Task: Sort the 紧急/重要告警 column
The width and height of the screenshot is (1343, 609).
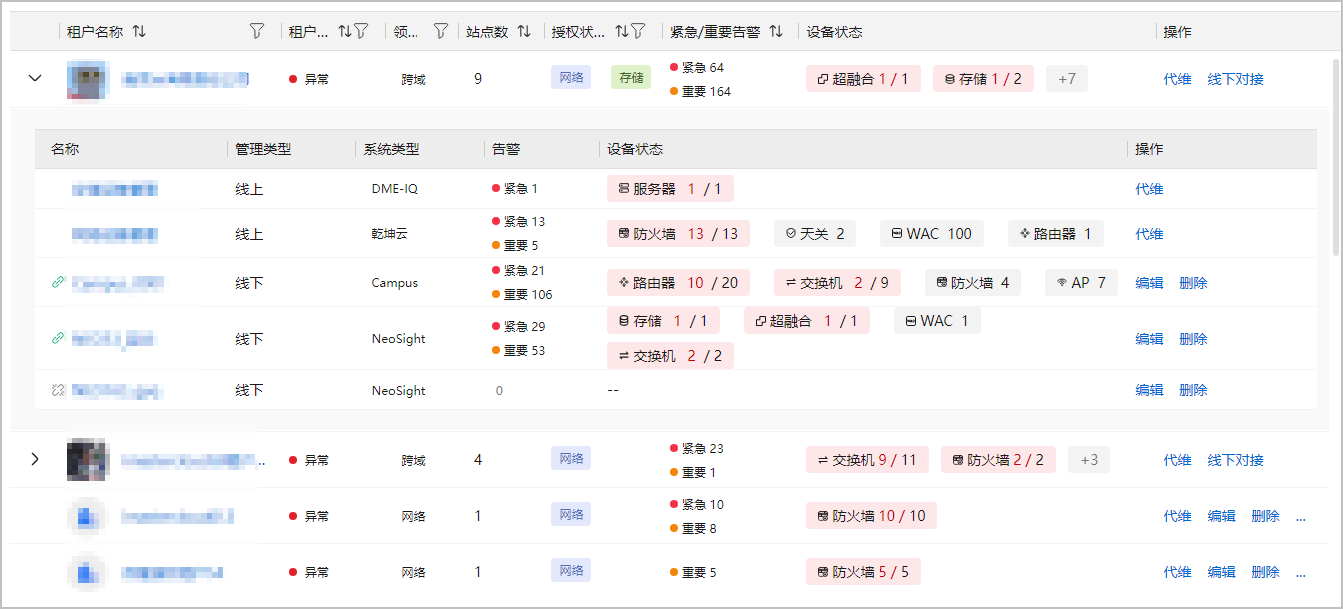Action: pos(776,32)
